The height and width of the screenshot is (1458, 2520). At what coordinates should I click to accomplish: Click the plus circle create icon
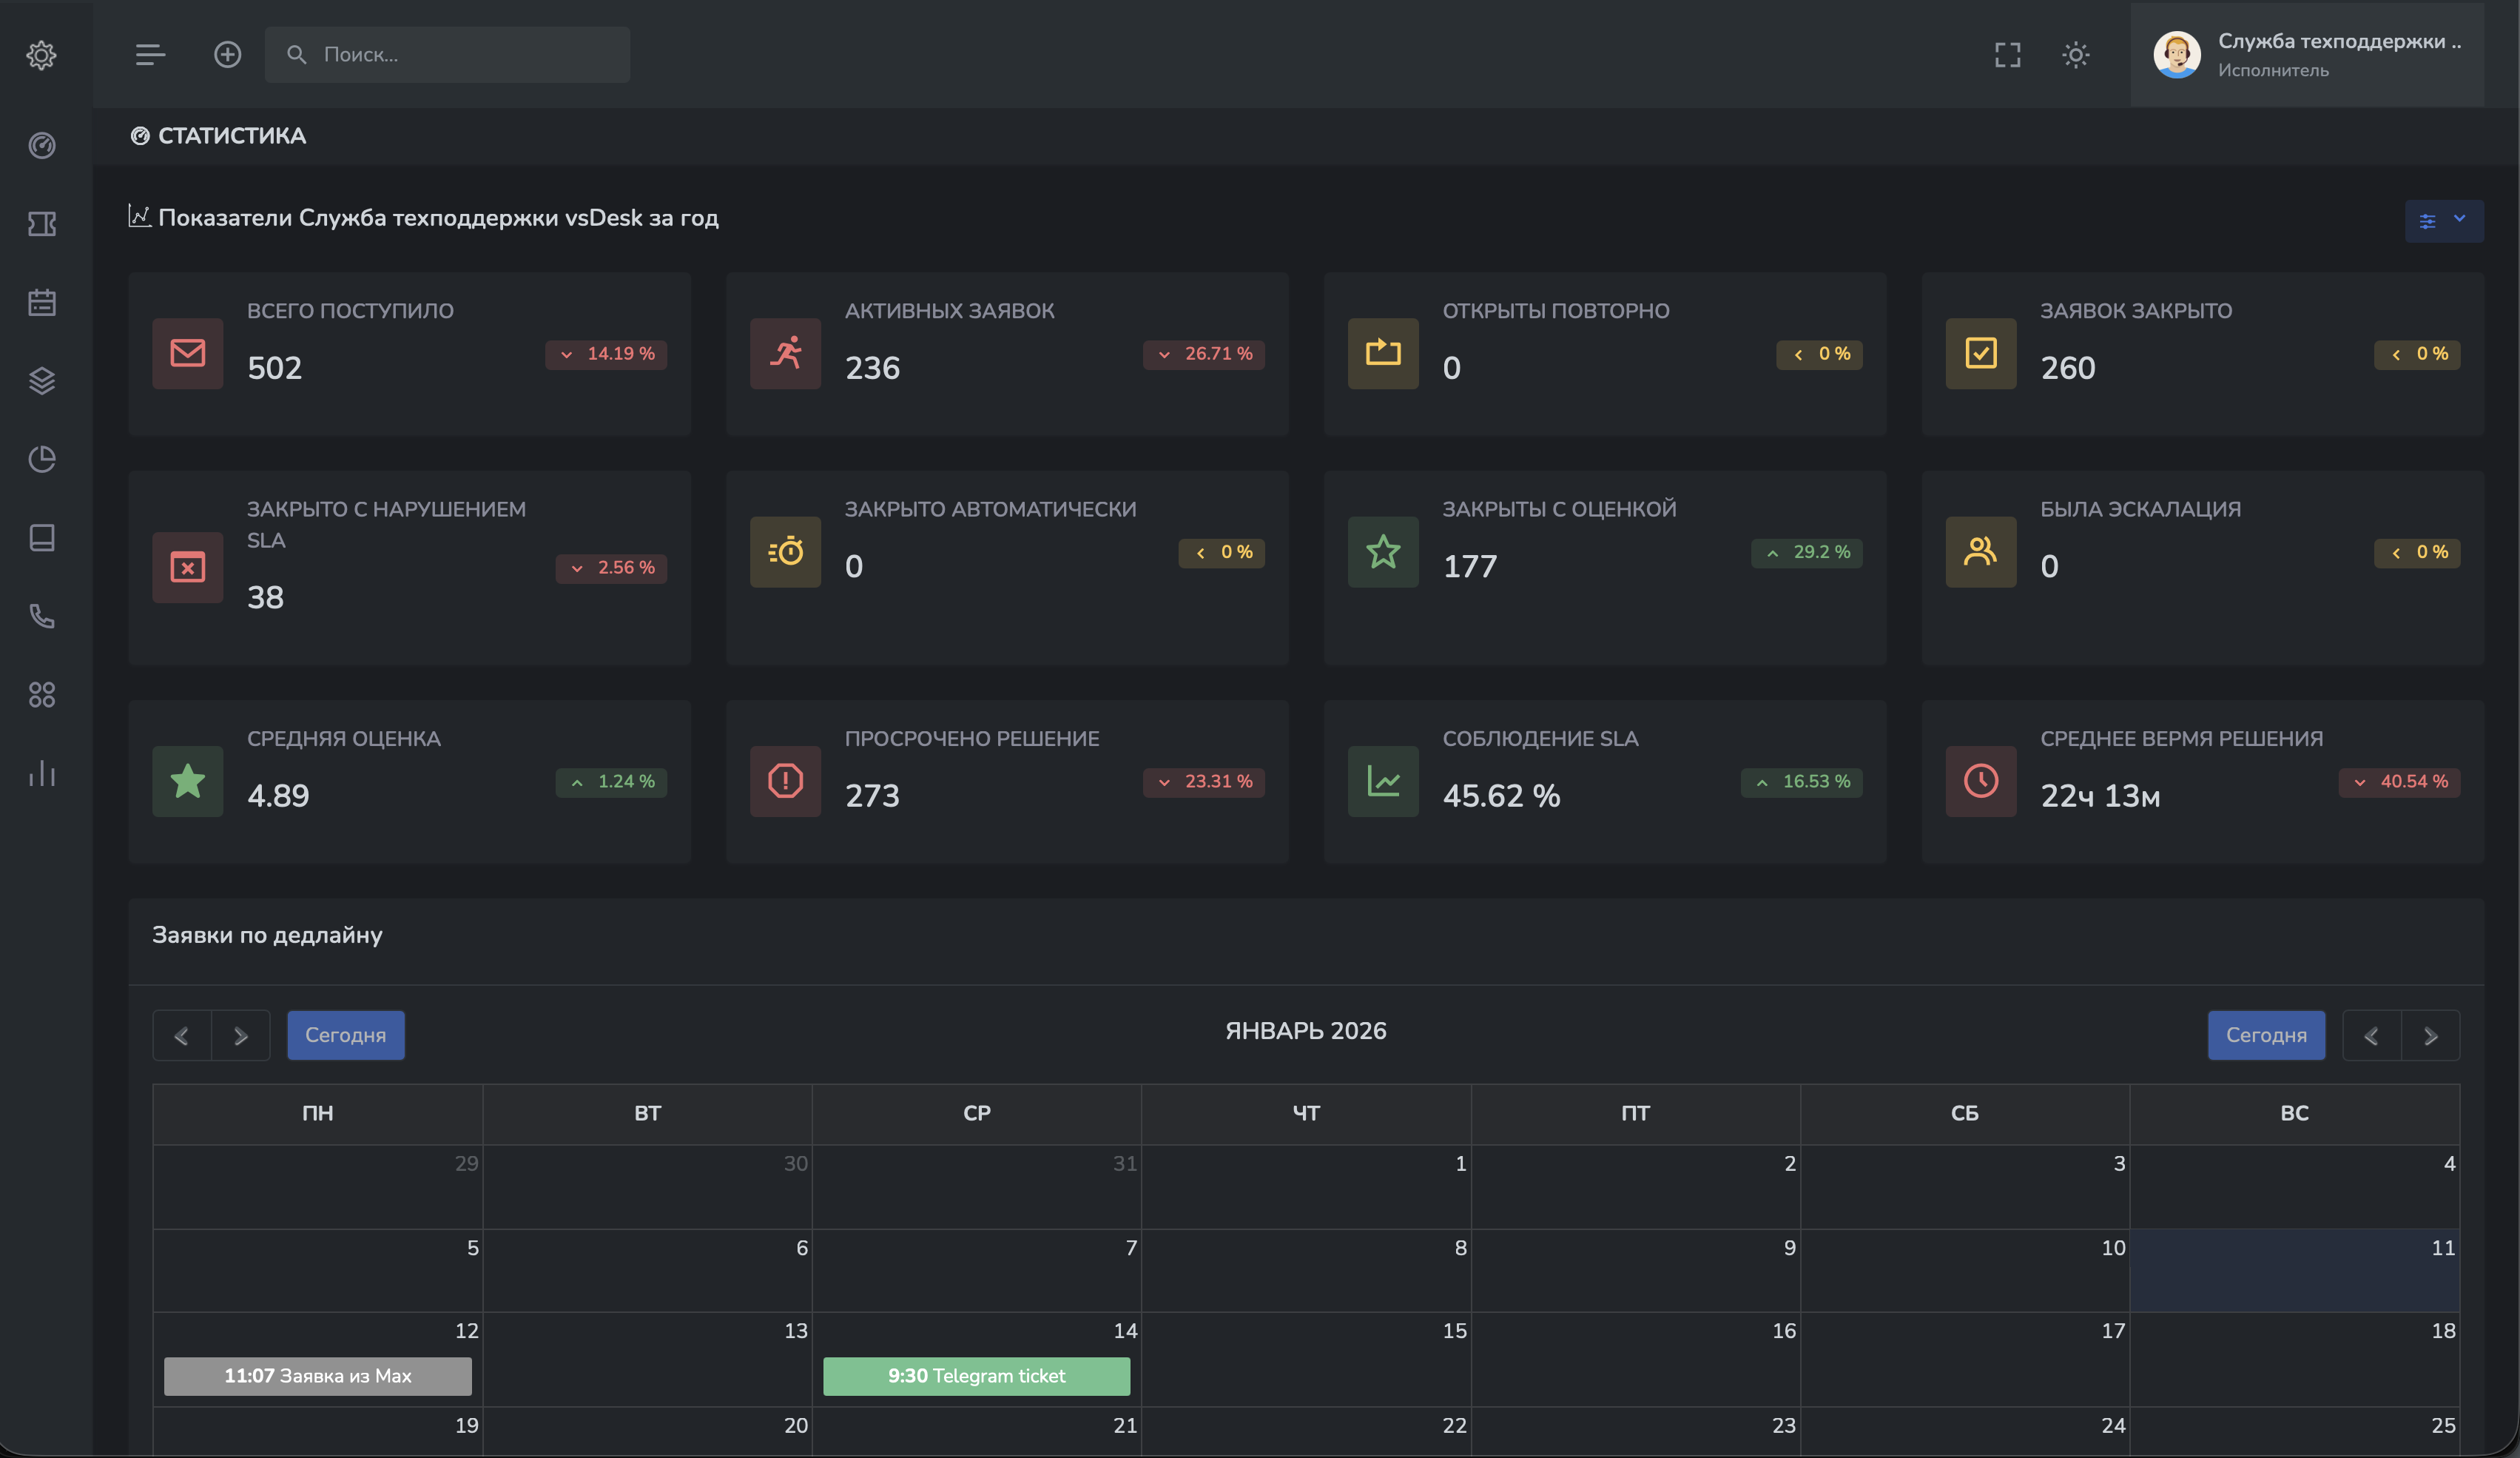pyautogui.click(x=227, y=55)
